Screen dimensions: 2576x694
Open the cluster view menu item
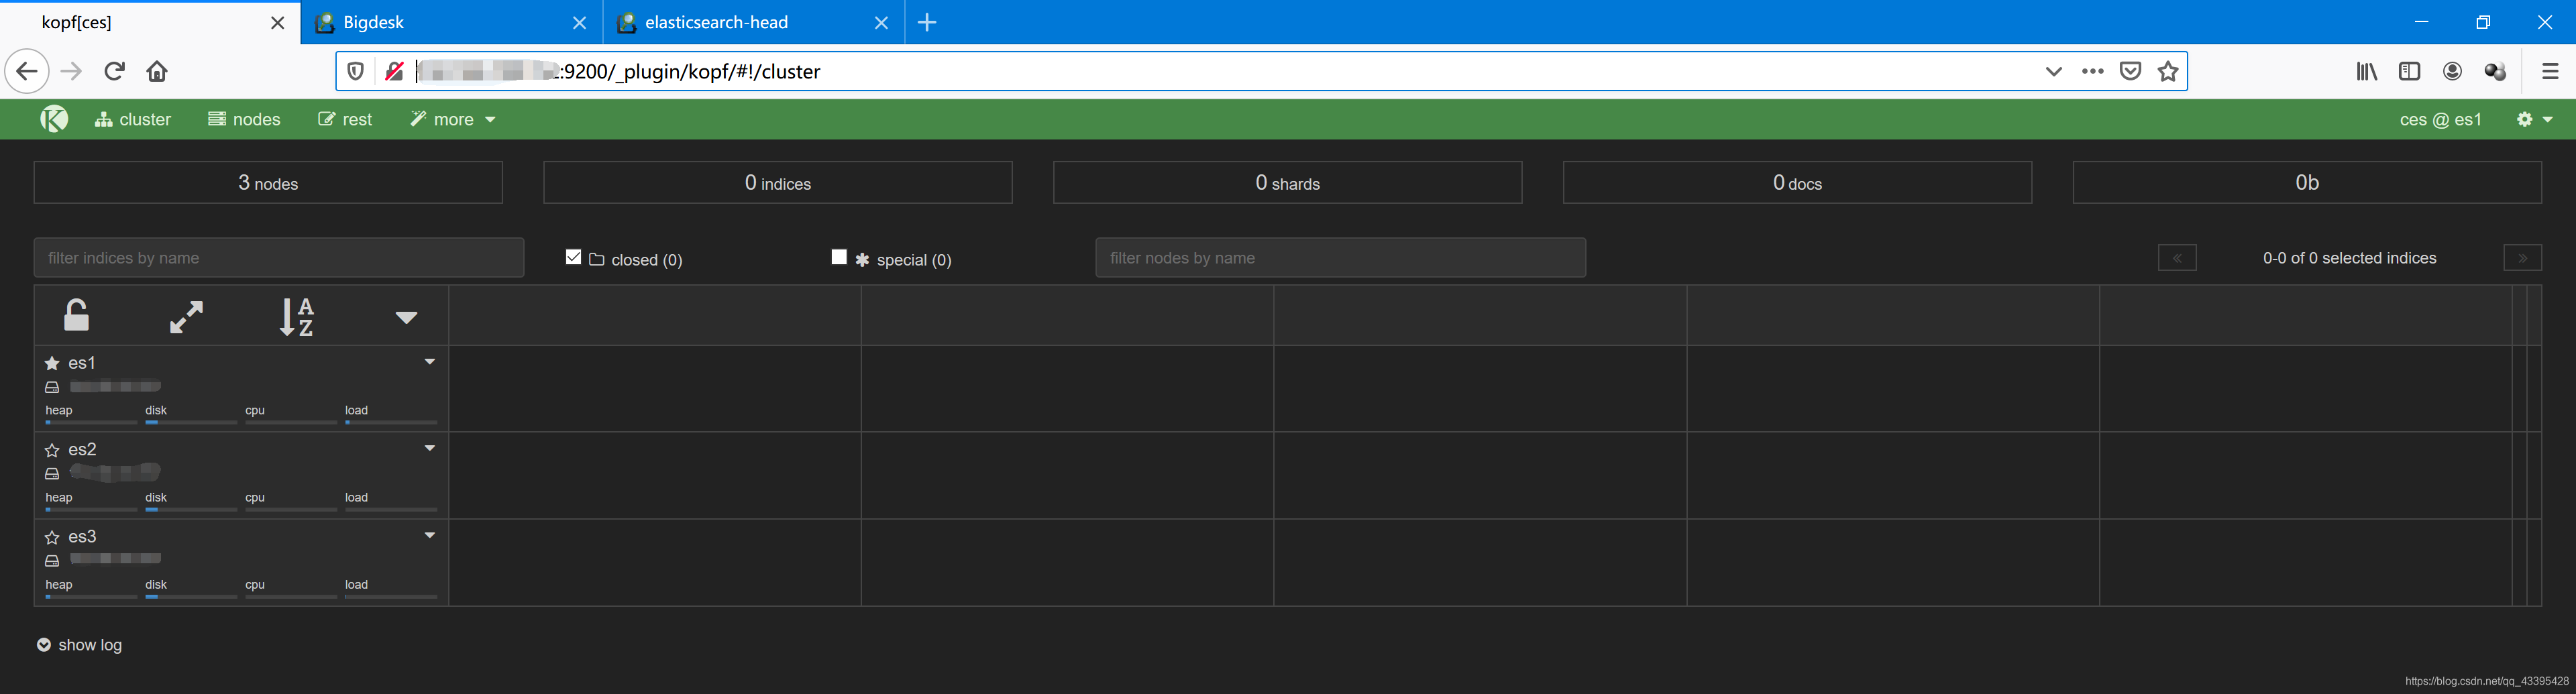tap(133, 119)
